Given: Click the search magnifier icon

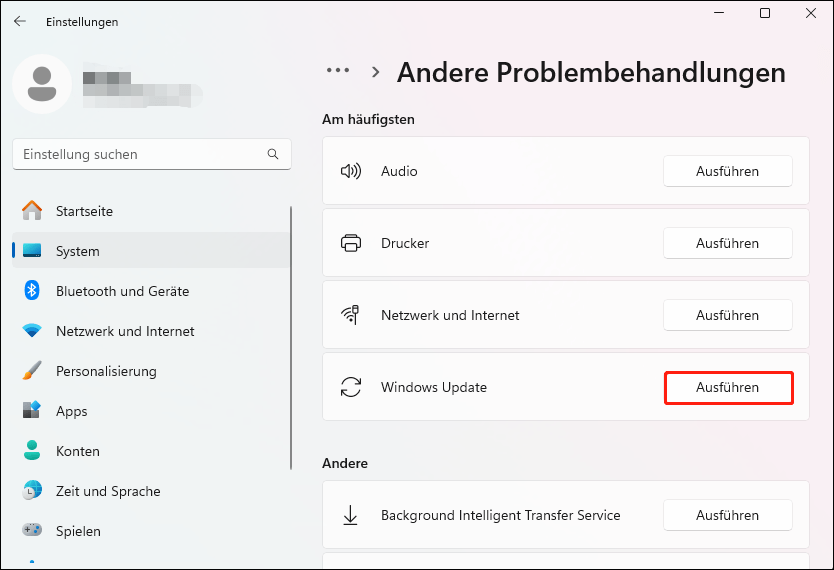Looking at the screenshot, I should tap(273, 154).
